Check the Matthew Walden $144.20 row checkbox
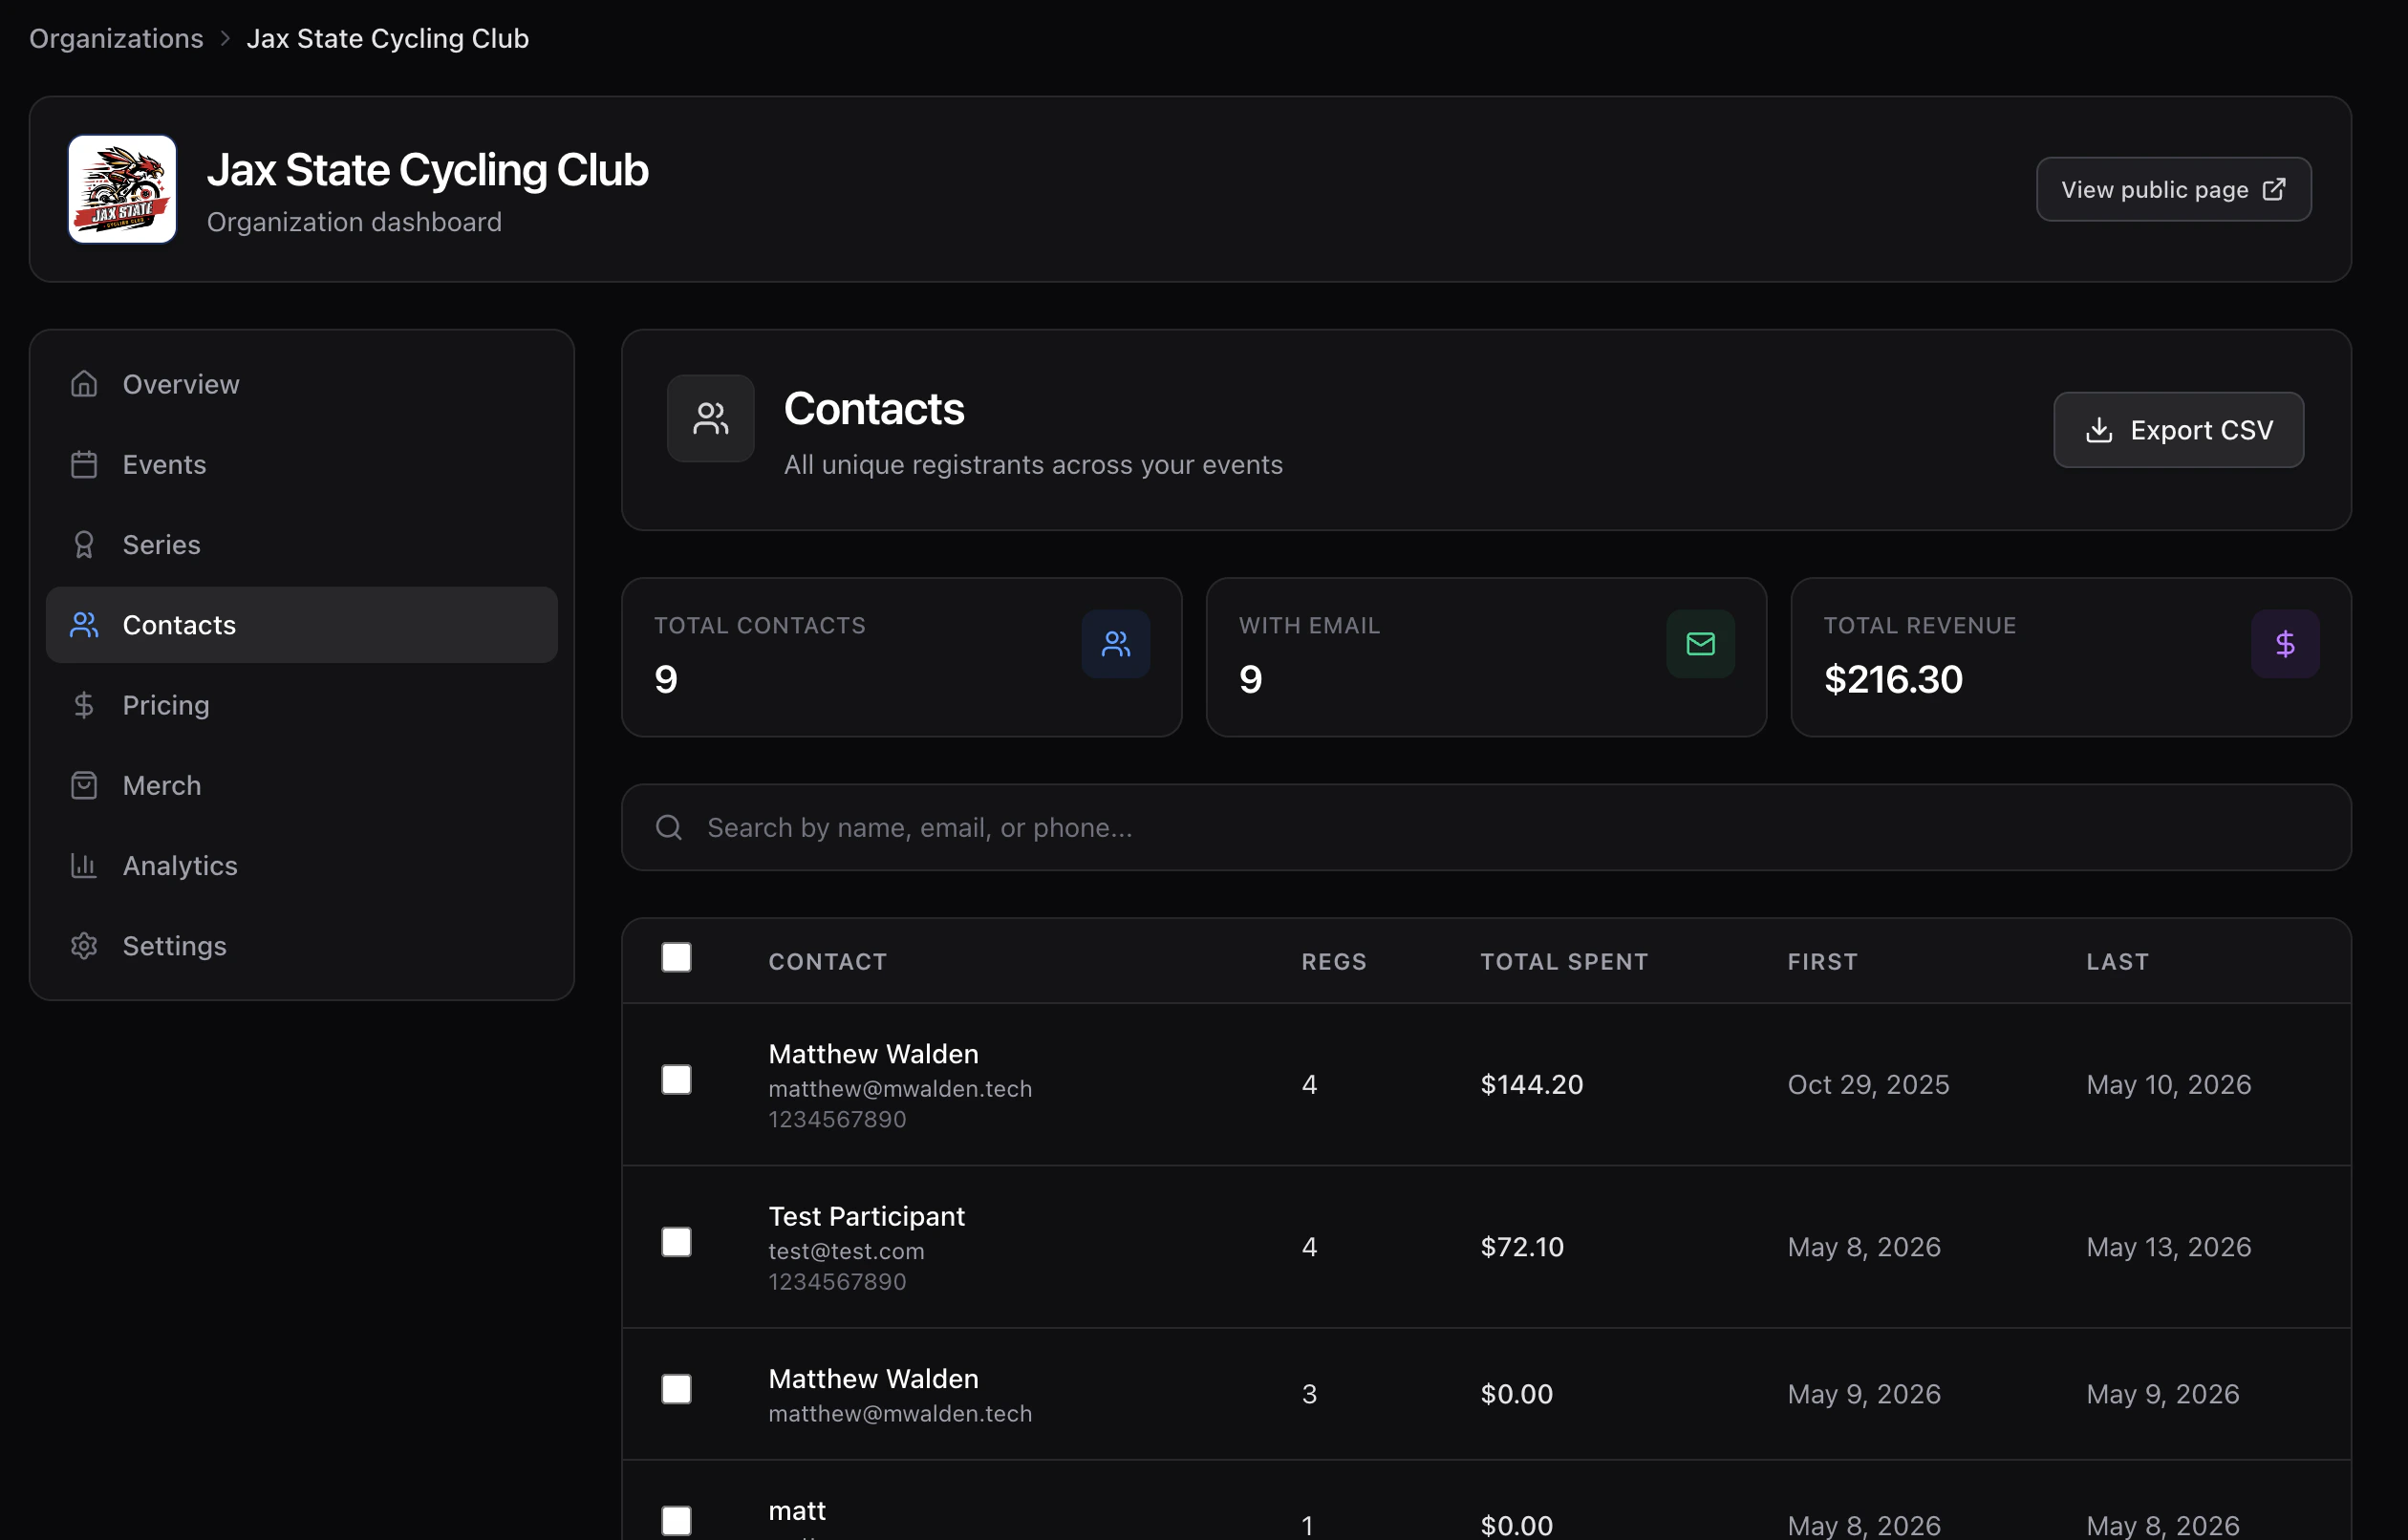 pos(676,1079)
